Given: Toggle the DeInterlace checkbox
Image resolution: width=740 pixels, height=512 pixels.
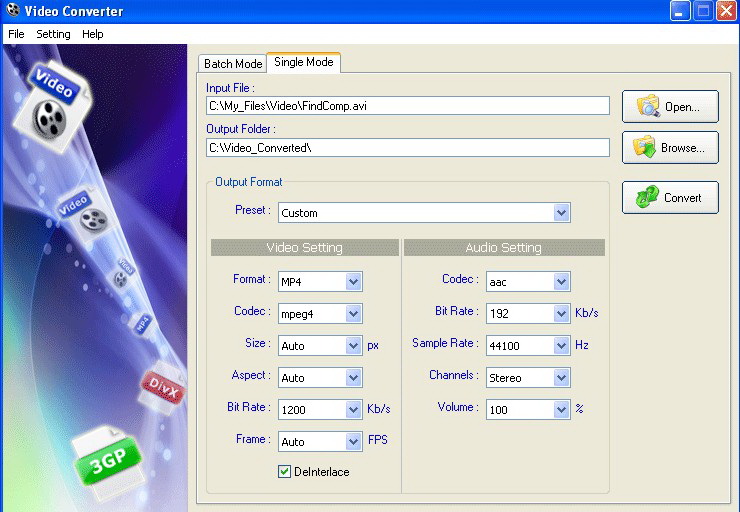Looking at the screenshot, I should pos(284,471).
